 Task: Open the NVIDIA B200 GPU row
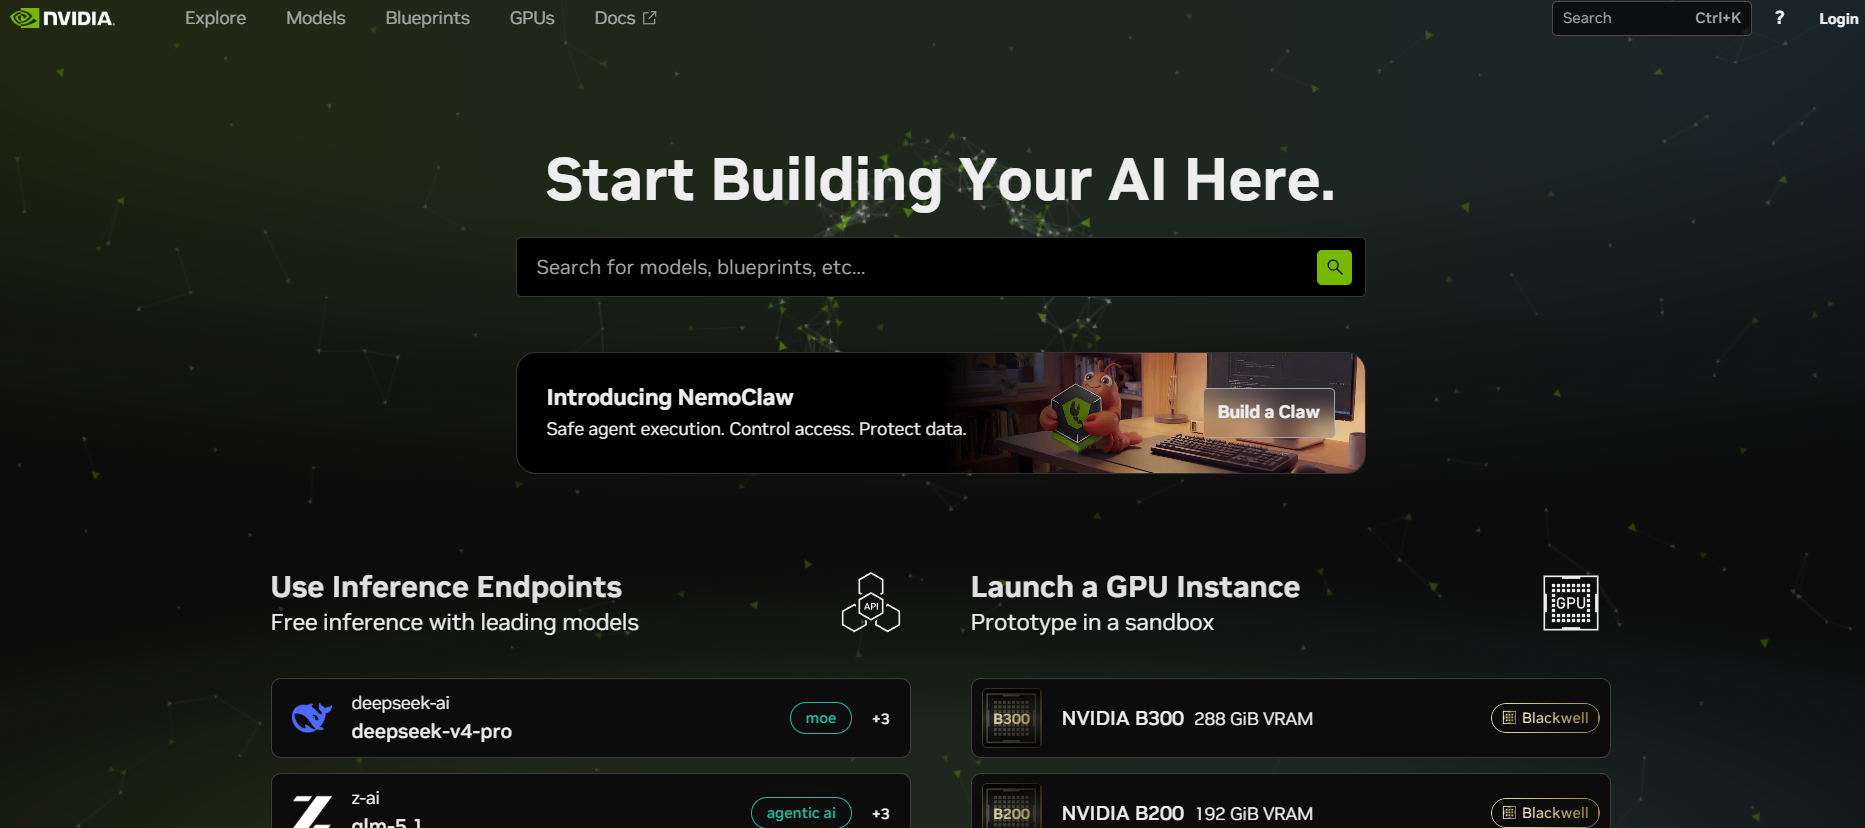click(x=1291, y=801)
